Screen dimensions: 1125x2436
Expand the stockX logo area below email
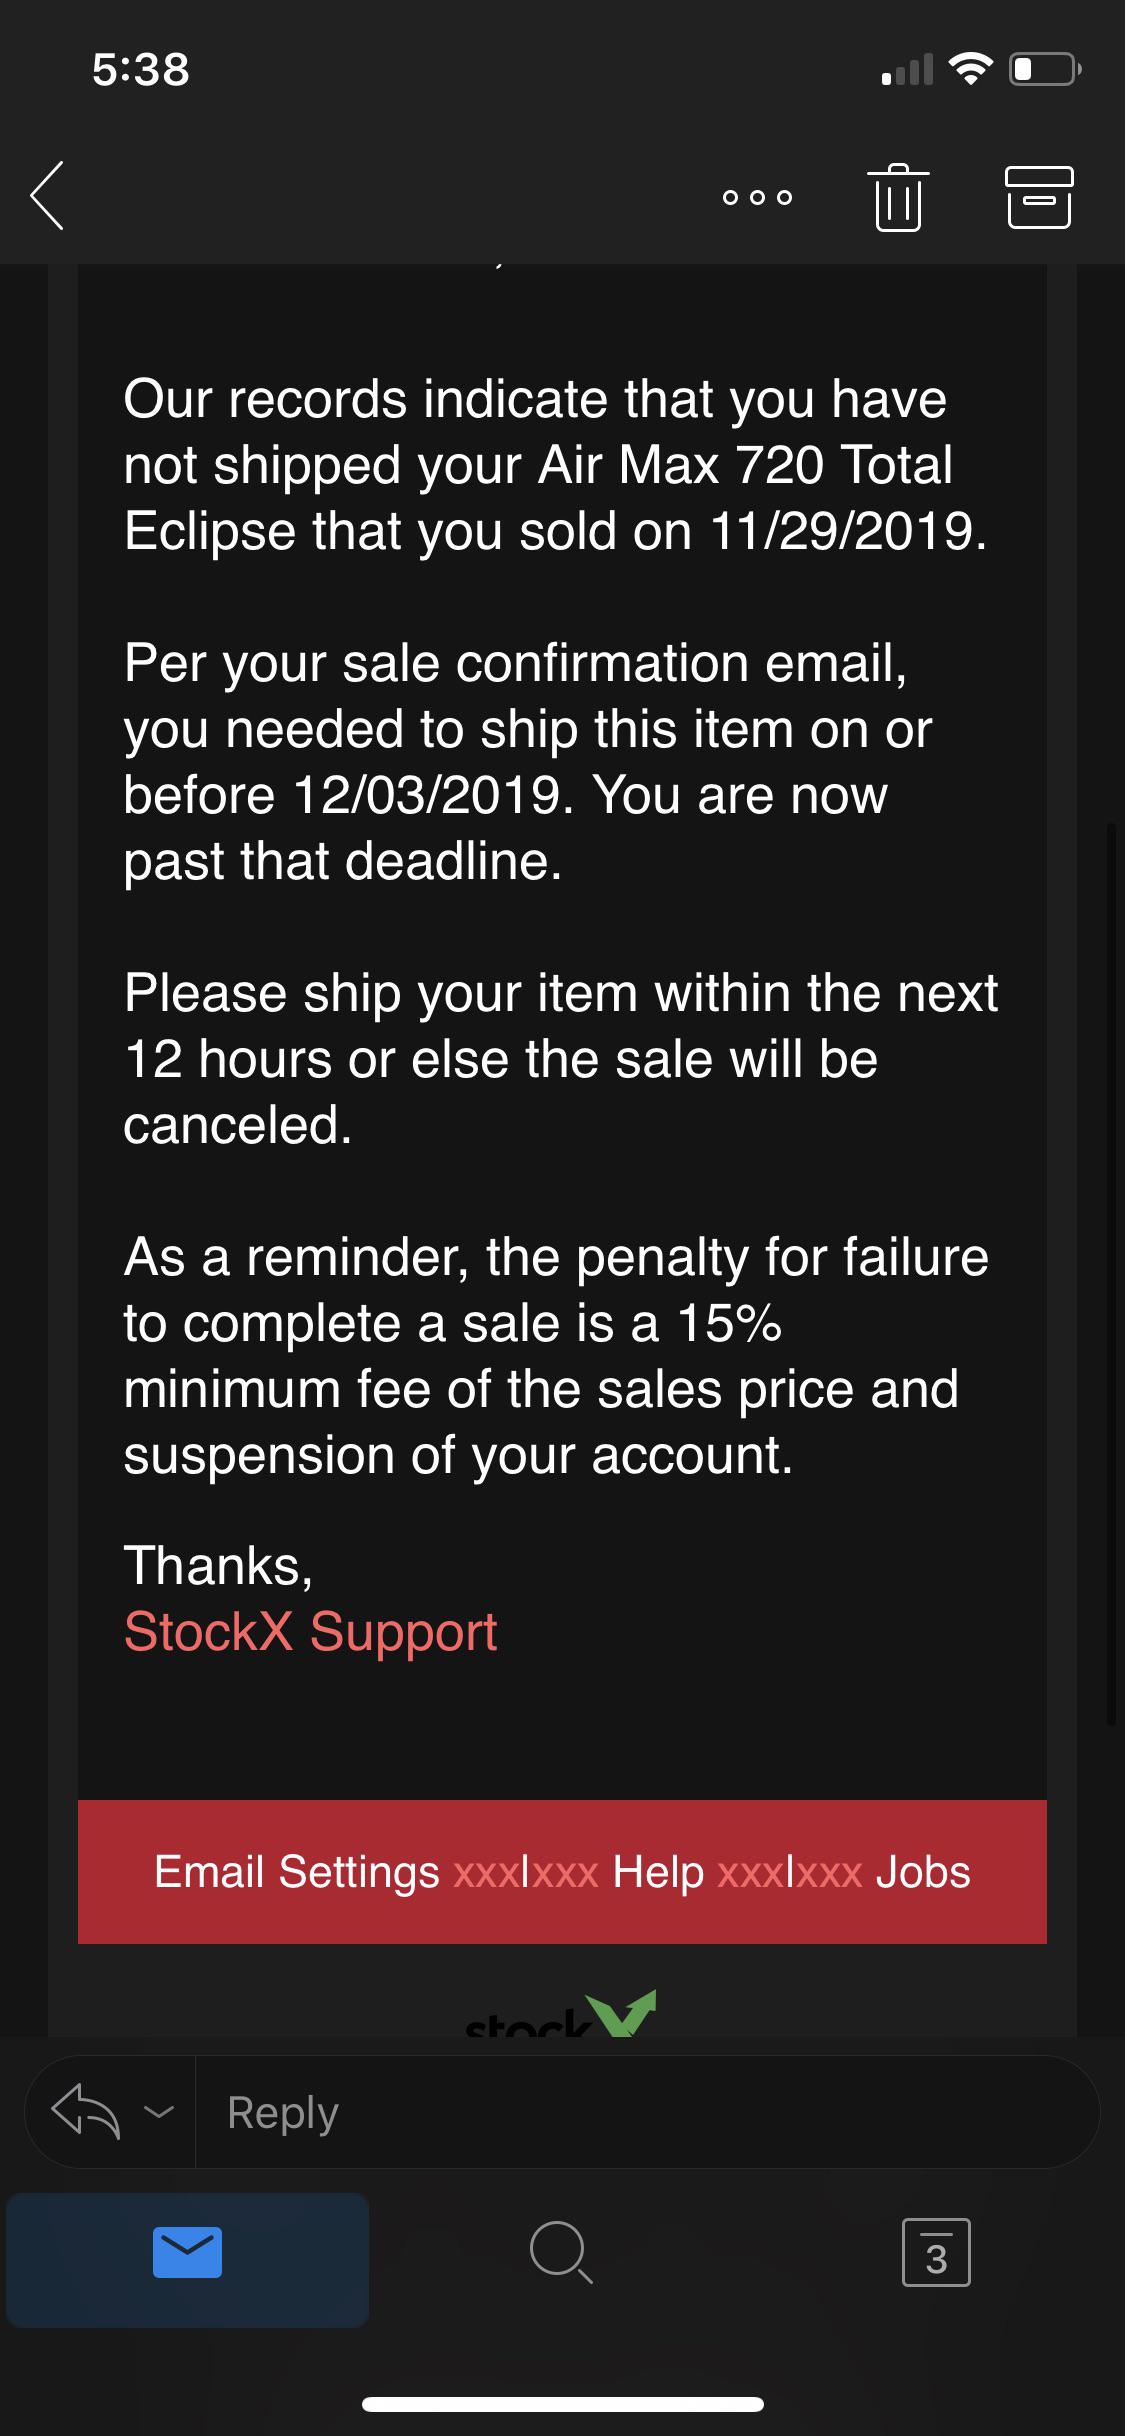click(x=562, y=2019)
